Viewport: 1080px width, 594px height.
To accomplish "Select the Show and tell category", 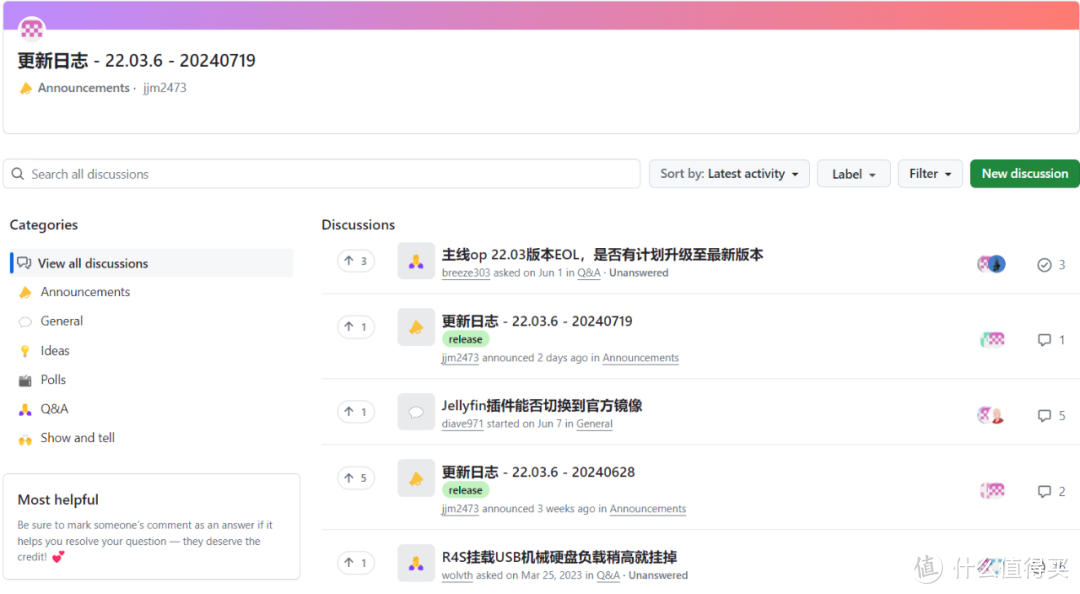I will click(x=76, y=437).
